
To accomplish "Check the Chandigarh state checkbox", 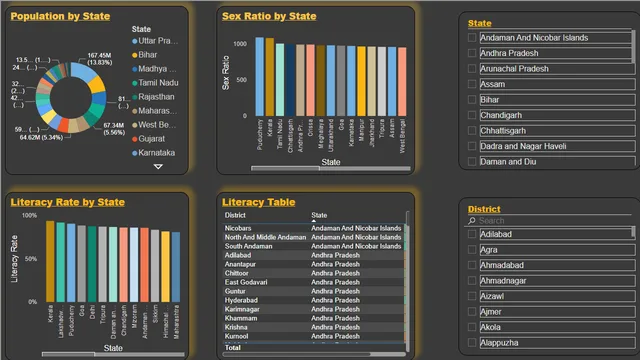I will click(x=472, y=115).
